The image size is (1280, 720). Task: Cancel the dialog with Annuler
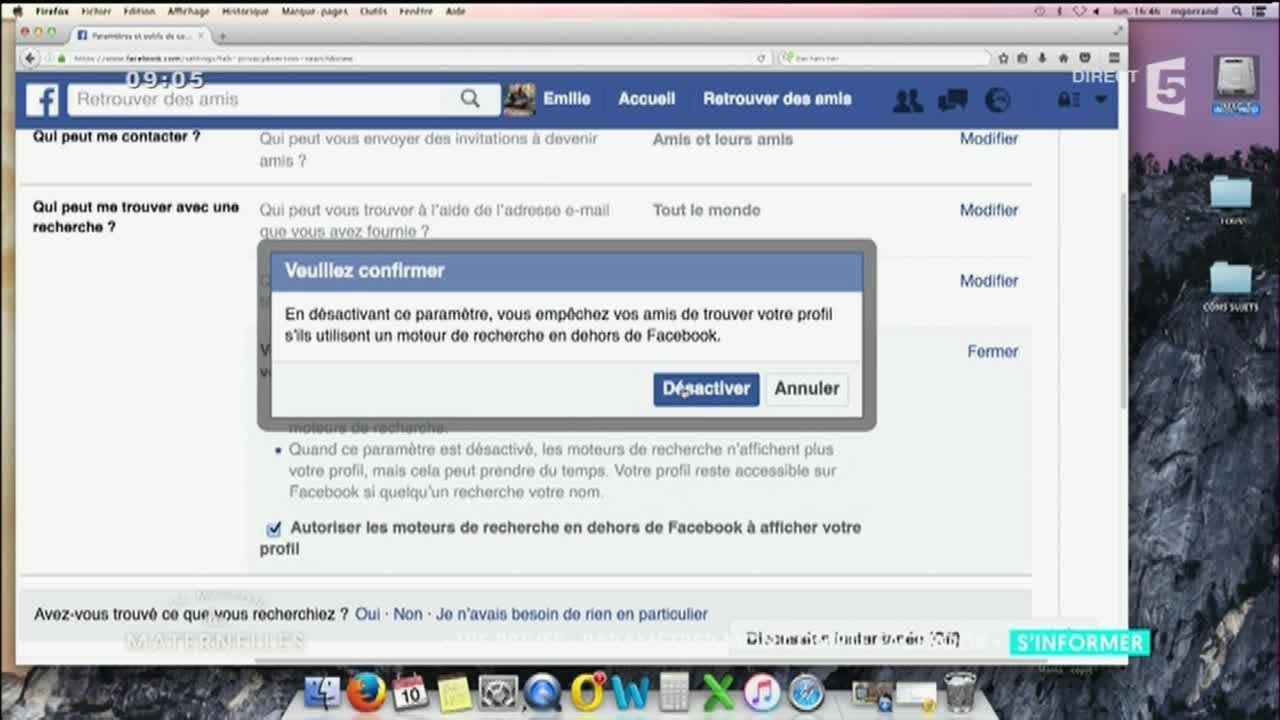(x=807, y=389)
